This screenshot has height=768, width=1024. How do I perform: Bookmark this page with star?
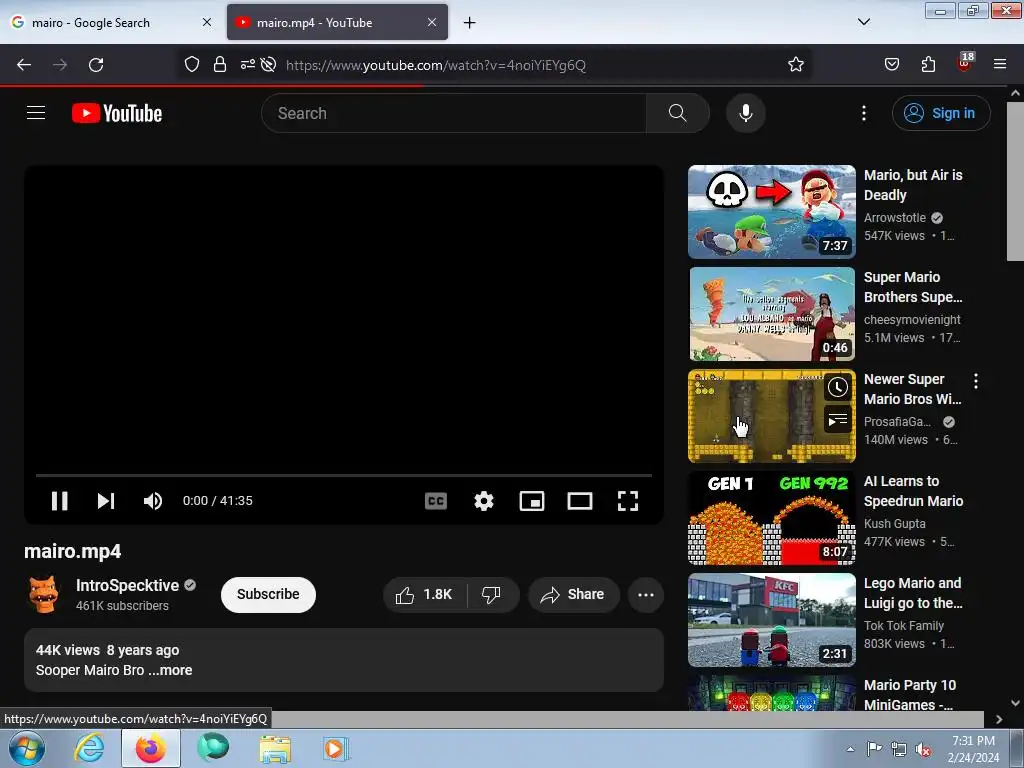click(795, 65)
